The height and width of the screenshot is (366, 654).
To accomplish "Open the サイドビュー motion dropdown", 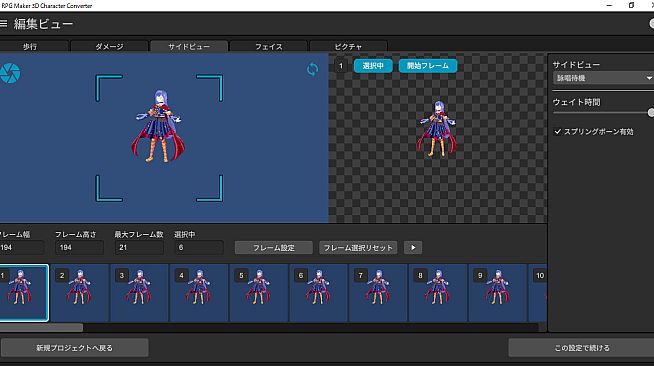I will [603, 78].
